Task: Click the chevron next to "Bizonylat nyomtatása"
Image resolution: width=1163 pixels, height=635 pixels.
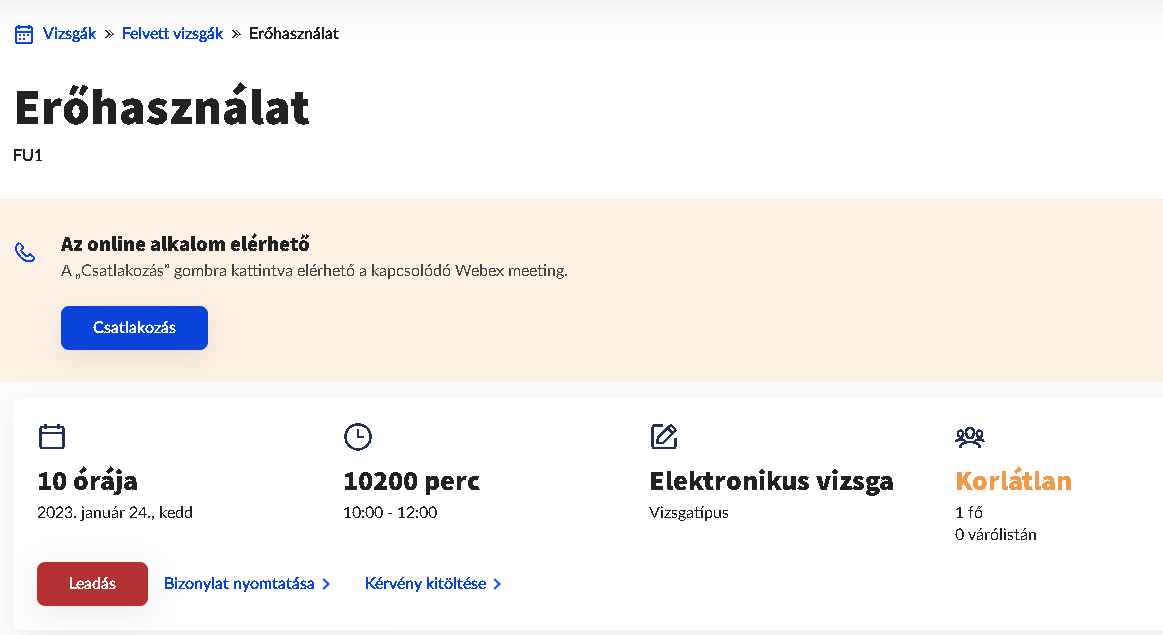Action: coord(326,584)
